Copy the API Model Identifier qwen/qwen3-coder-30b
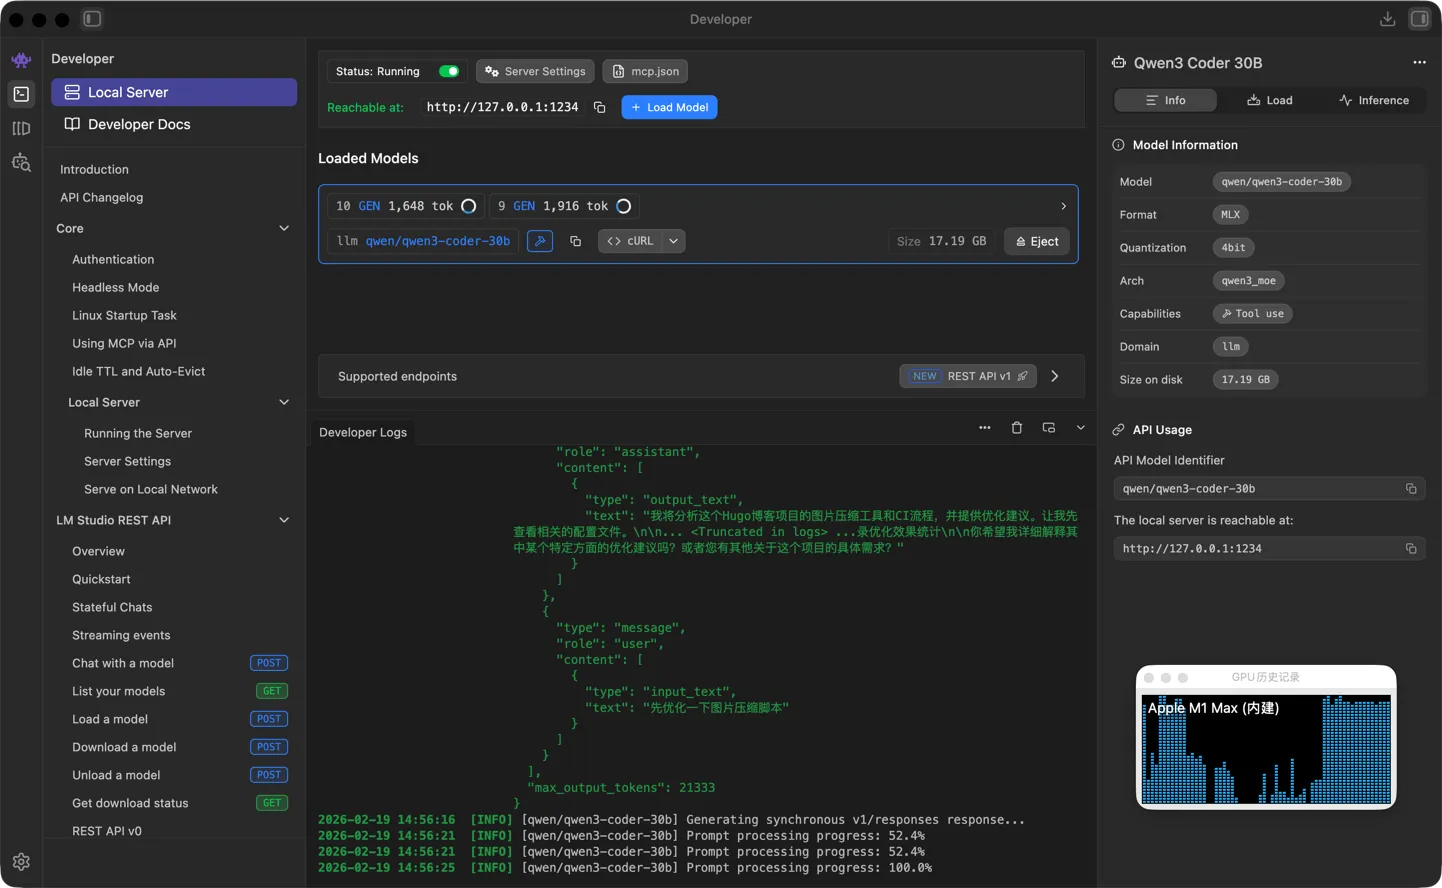This screenshot has height=888, width=1442. 1410,489
